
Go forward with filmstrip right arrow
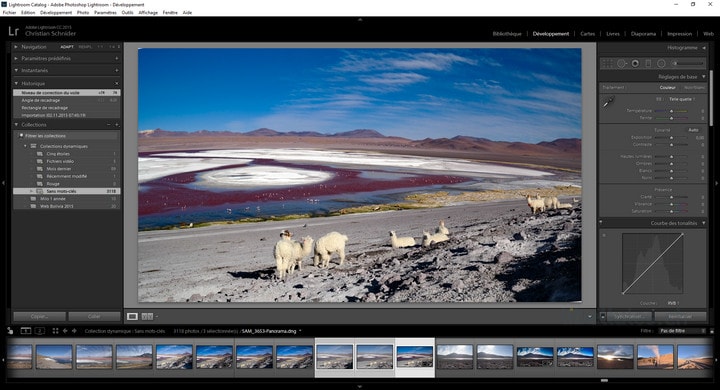(74, 331)
